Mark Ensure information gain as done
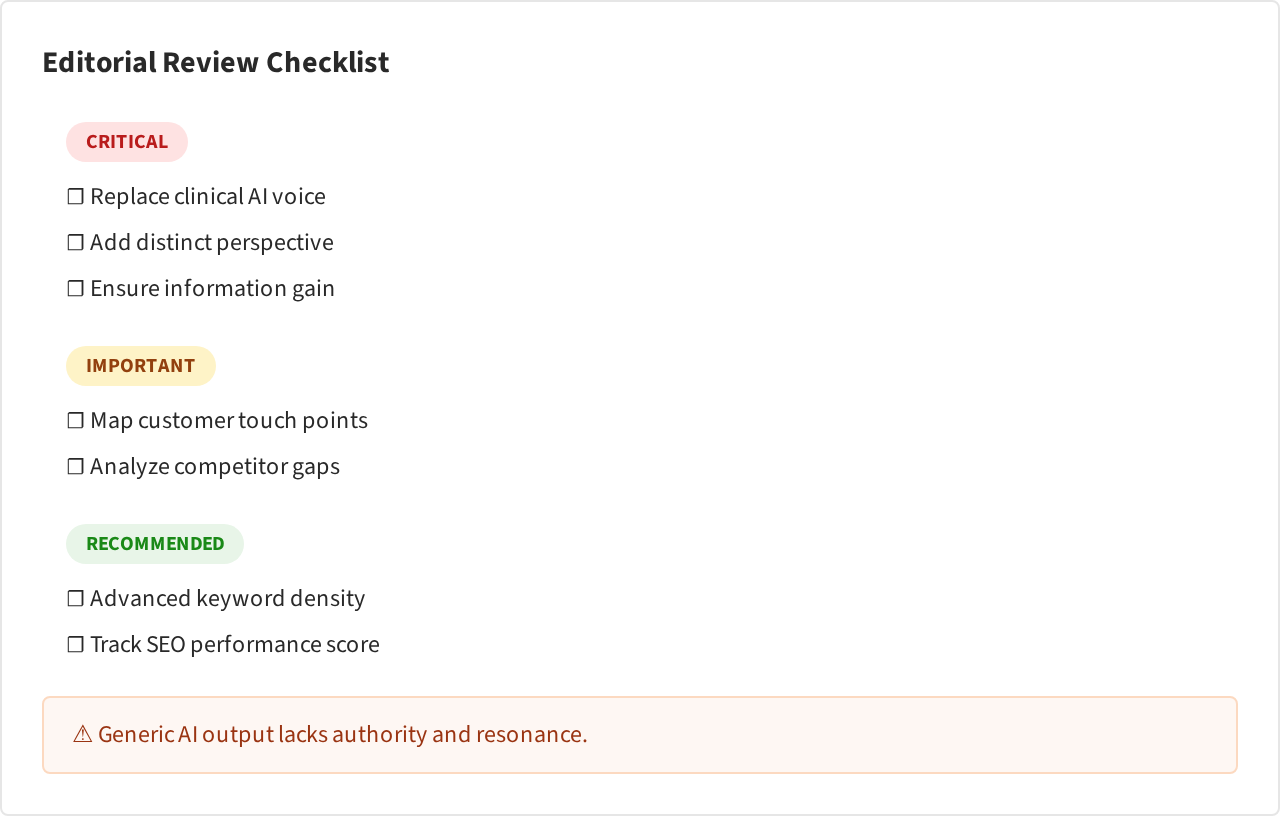Screen dimensions: 1280x816 (75, 289)
